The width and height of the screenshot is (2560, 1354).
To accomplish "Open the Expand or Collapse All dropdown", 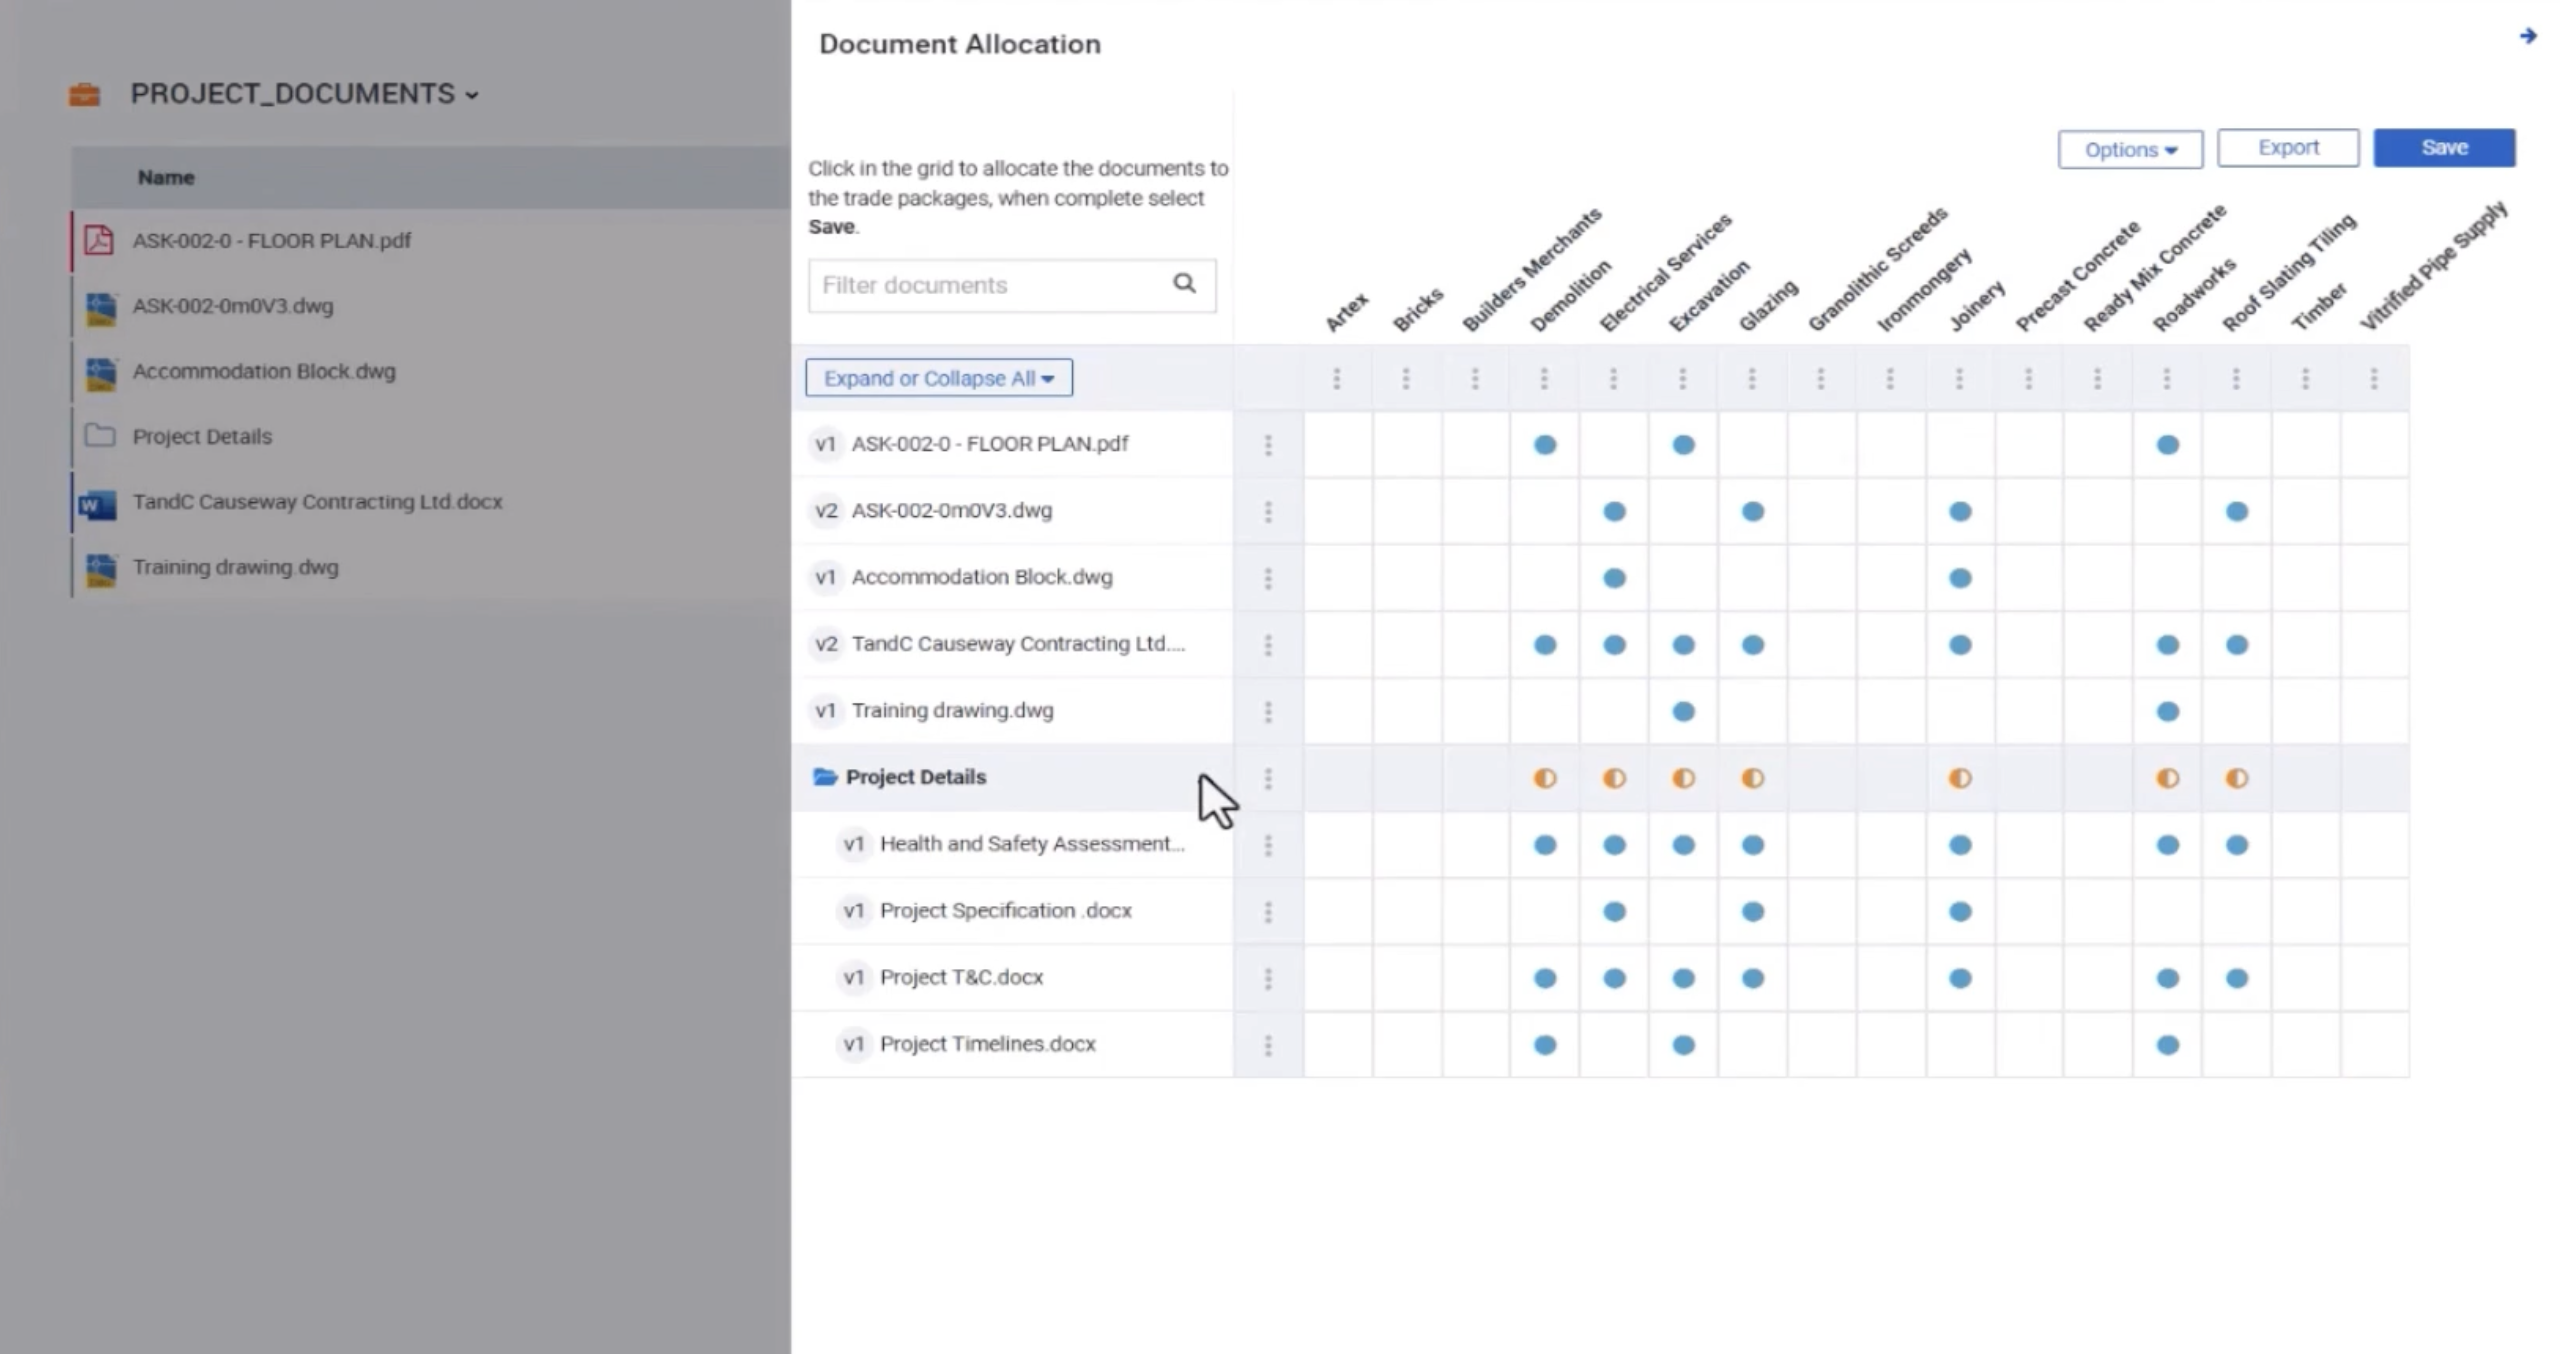I will tap(938, 378).
